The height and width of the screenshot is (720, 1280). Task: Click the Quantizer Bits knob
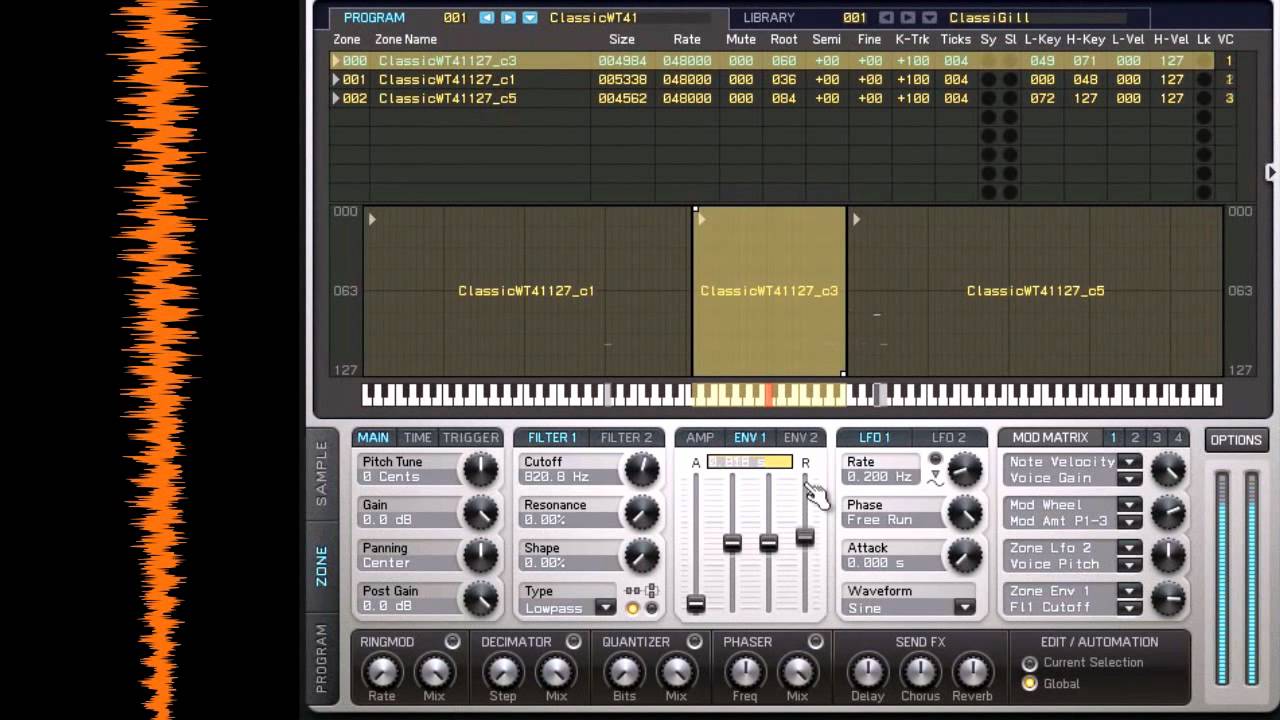click(624, 671)
